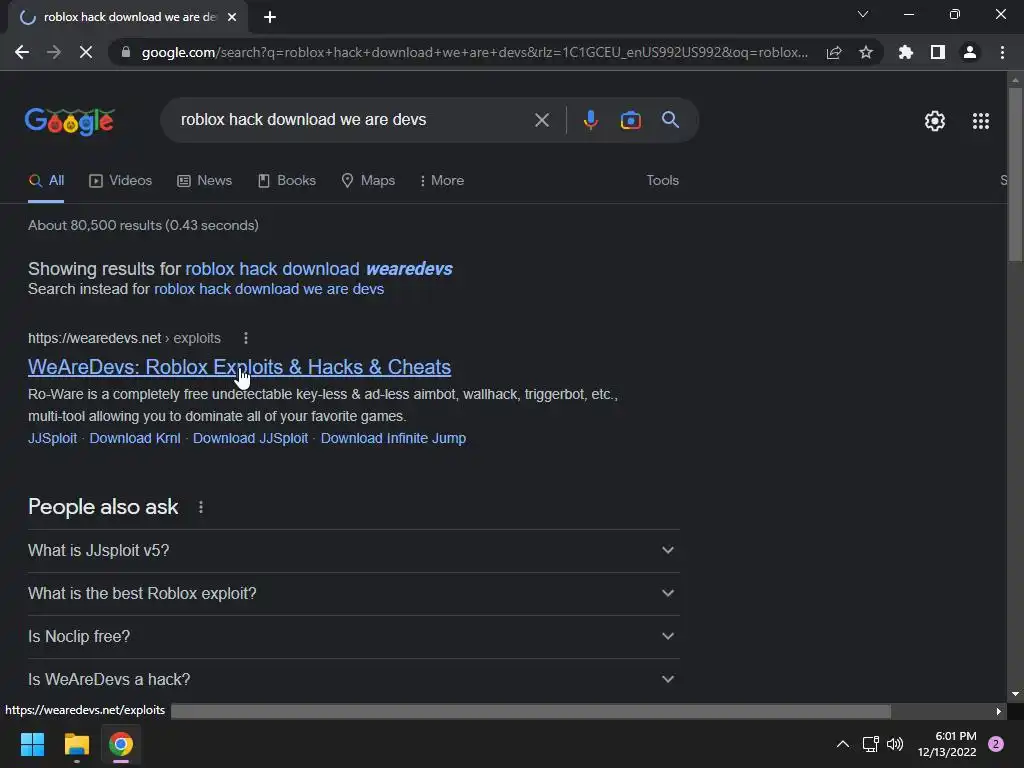
Task: Open a new tab with the plus button
Action: (x=270, y=17)
